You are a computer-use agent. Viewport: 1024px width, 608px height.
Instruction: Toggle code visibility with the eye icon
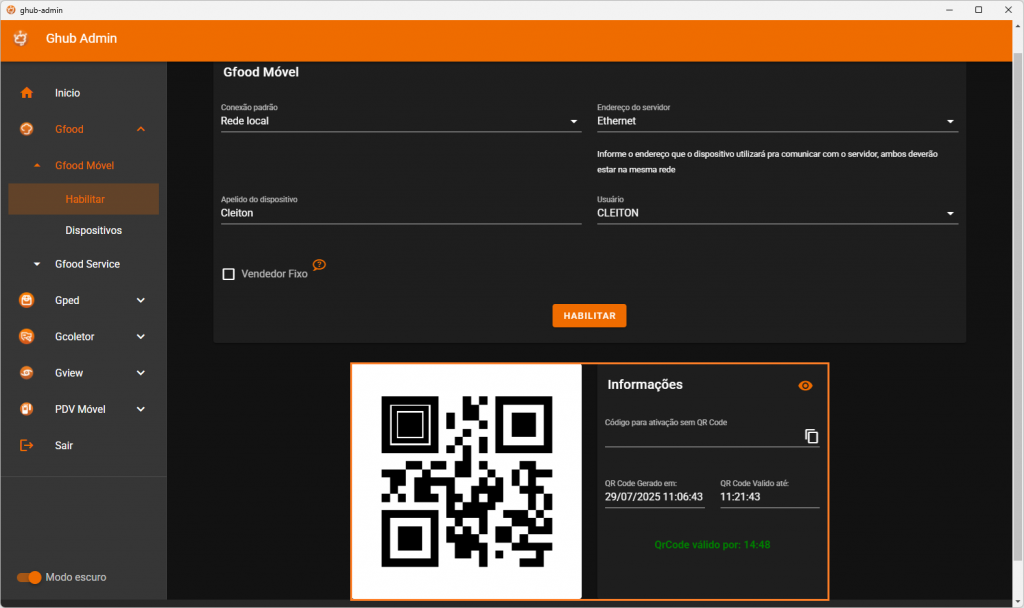(805, 385)
